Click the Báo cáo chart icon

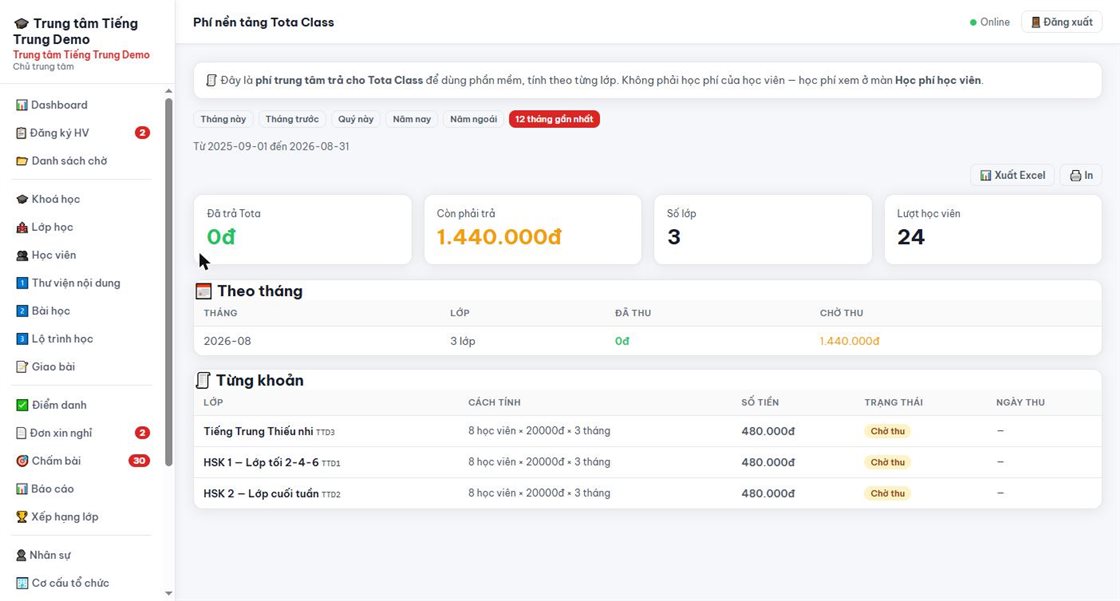(22, 489)
